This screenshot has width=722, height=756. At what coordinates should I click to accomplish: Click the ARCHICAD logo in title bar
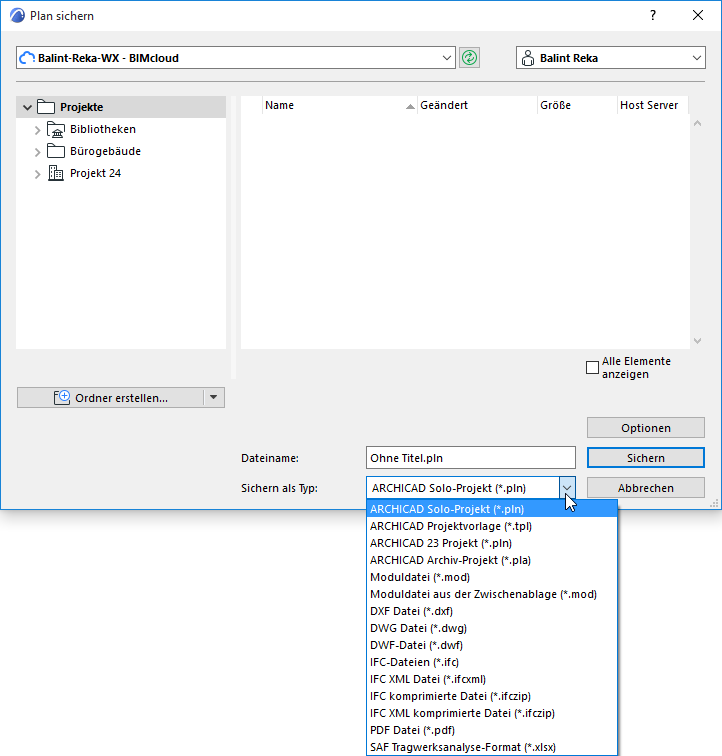[17, 15]
